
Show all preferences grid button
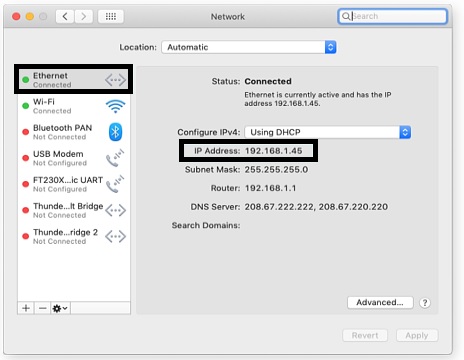click(111, 16)
